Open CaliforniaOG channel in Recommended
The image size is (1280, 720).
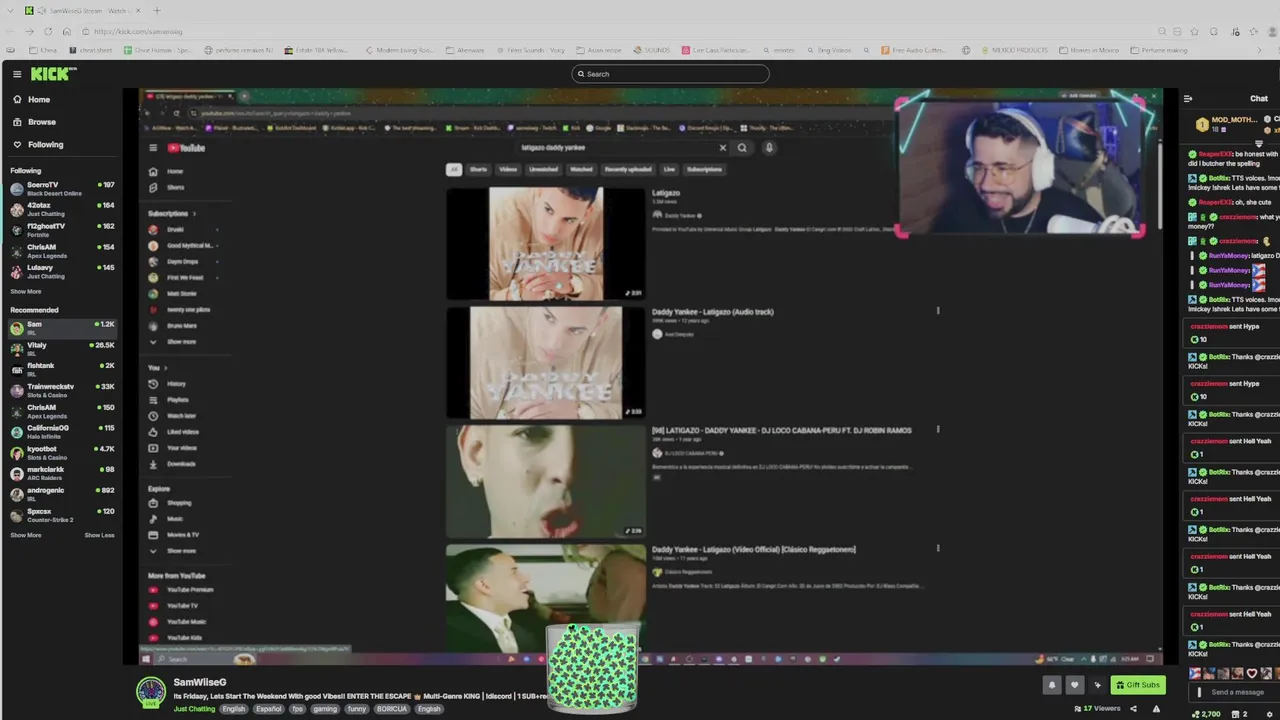62,431
